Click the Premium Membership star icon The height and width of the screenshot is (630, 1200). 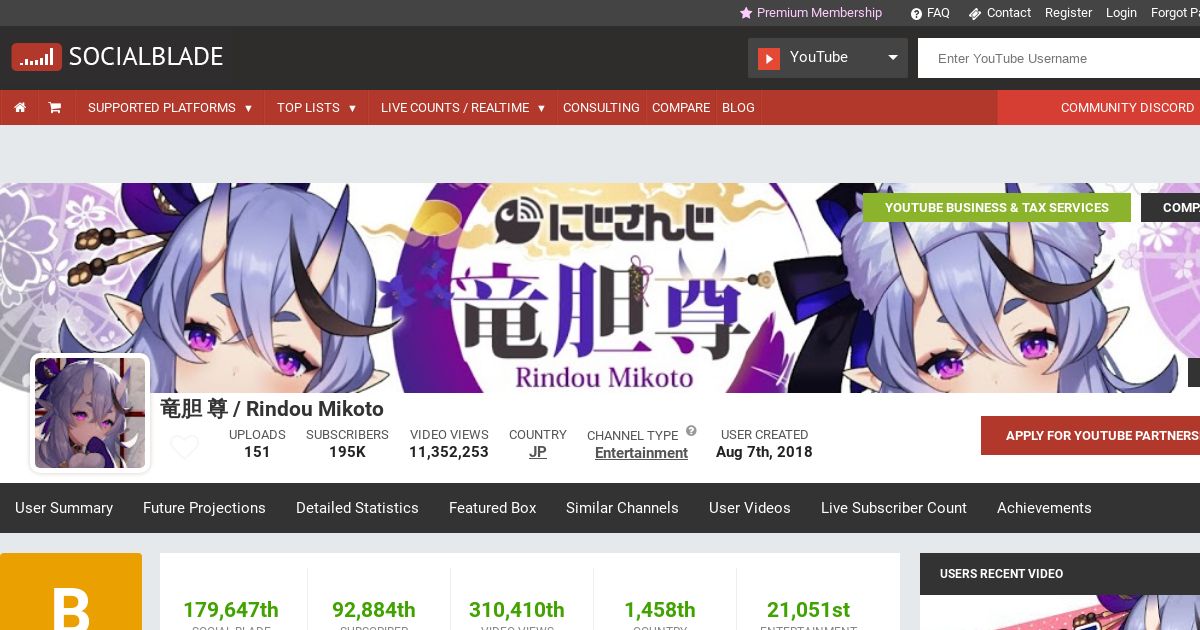[x=746, y=13]
